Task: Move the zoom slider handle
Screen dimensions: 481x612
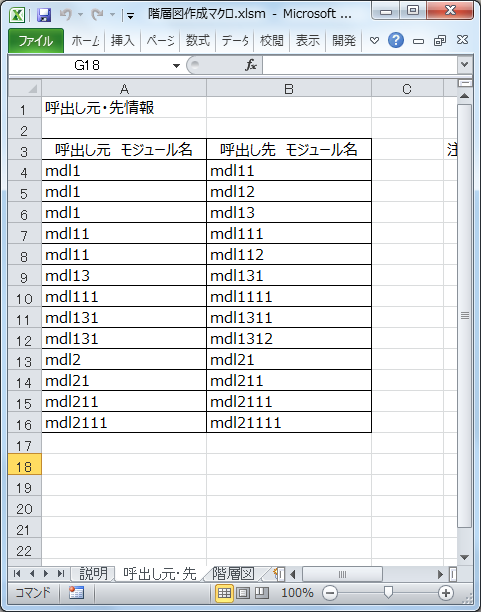Action: 388,592
